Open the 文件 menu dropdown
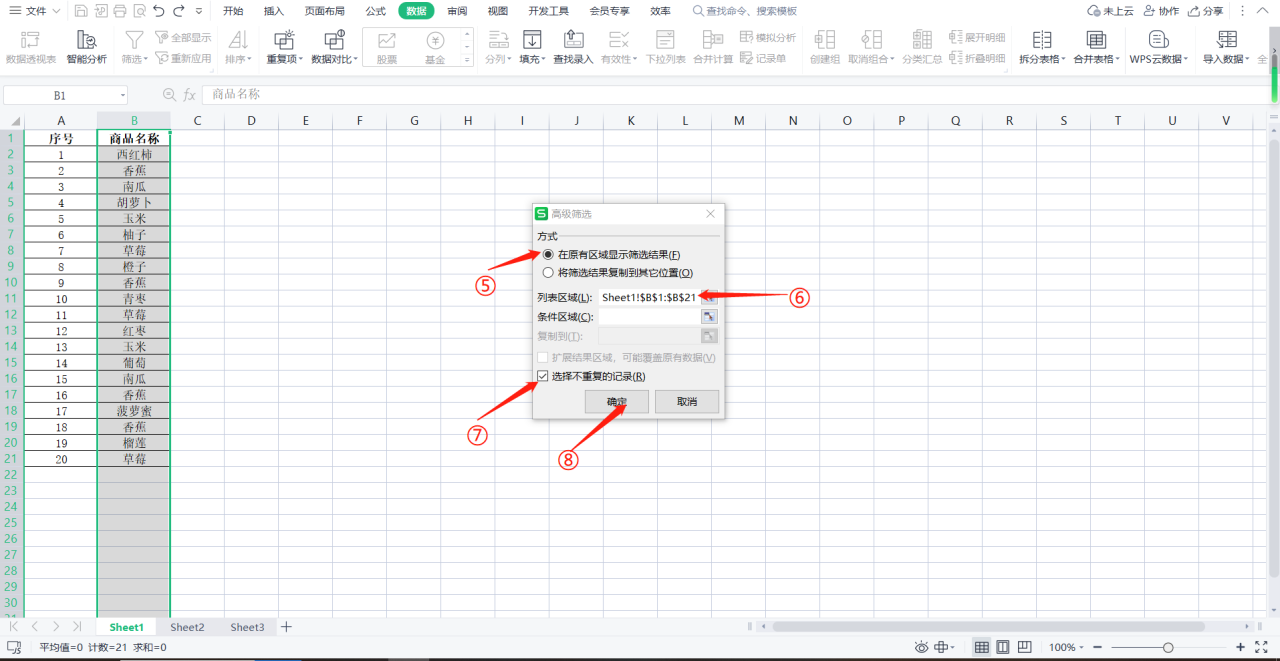 point(35,11)
